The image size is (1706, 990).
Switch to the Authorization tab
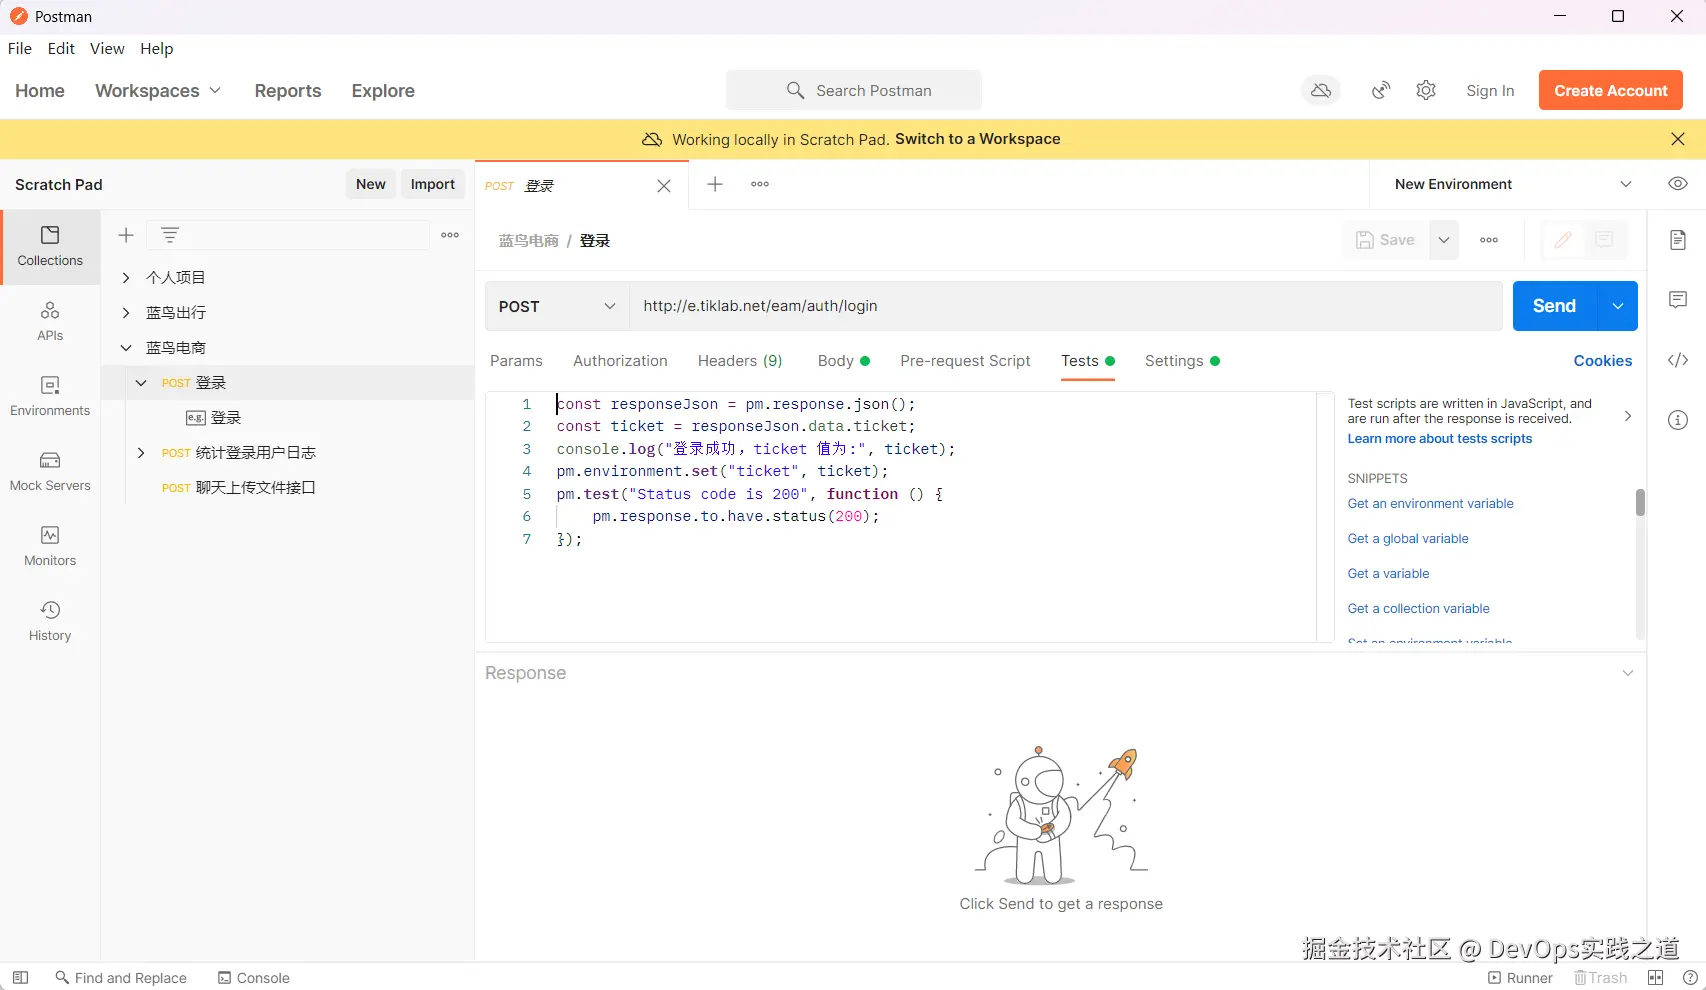(620, 361)
